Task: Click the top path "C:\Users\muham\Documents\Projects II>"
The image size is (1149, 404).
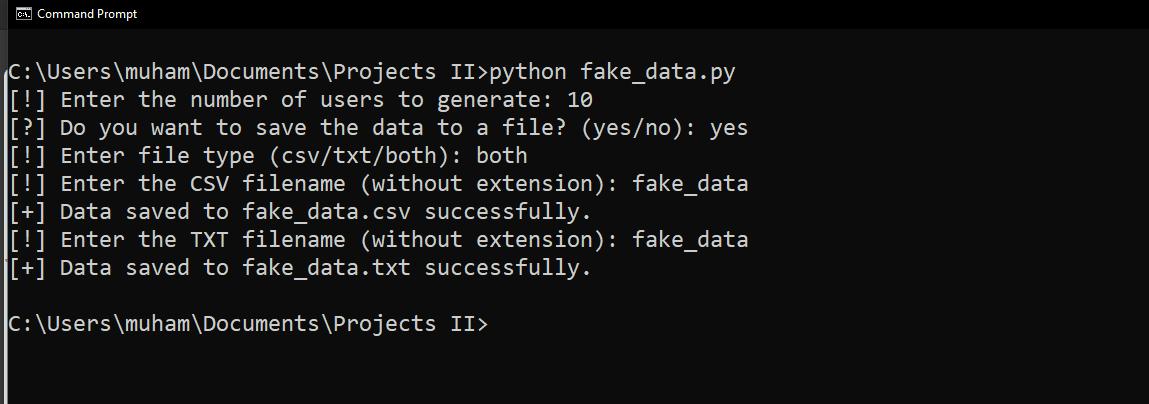Action: click(x=246, y=72)
